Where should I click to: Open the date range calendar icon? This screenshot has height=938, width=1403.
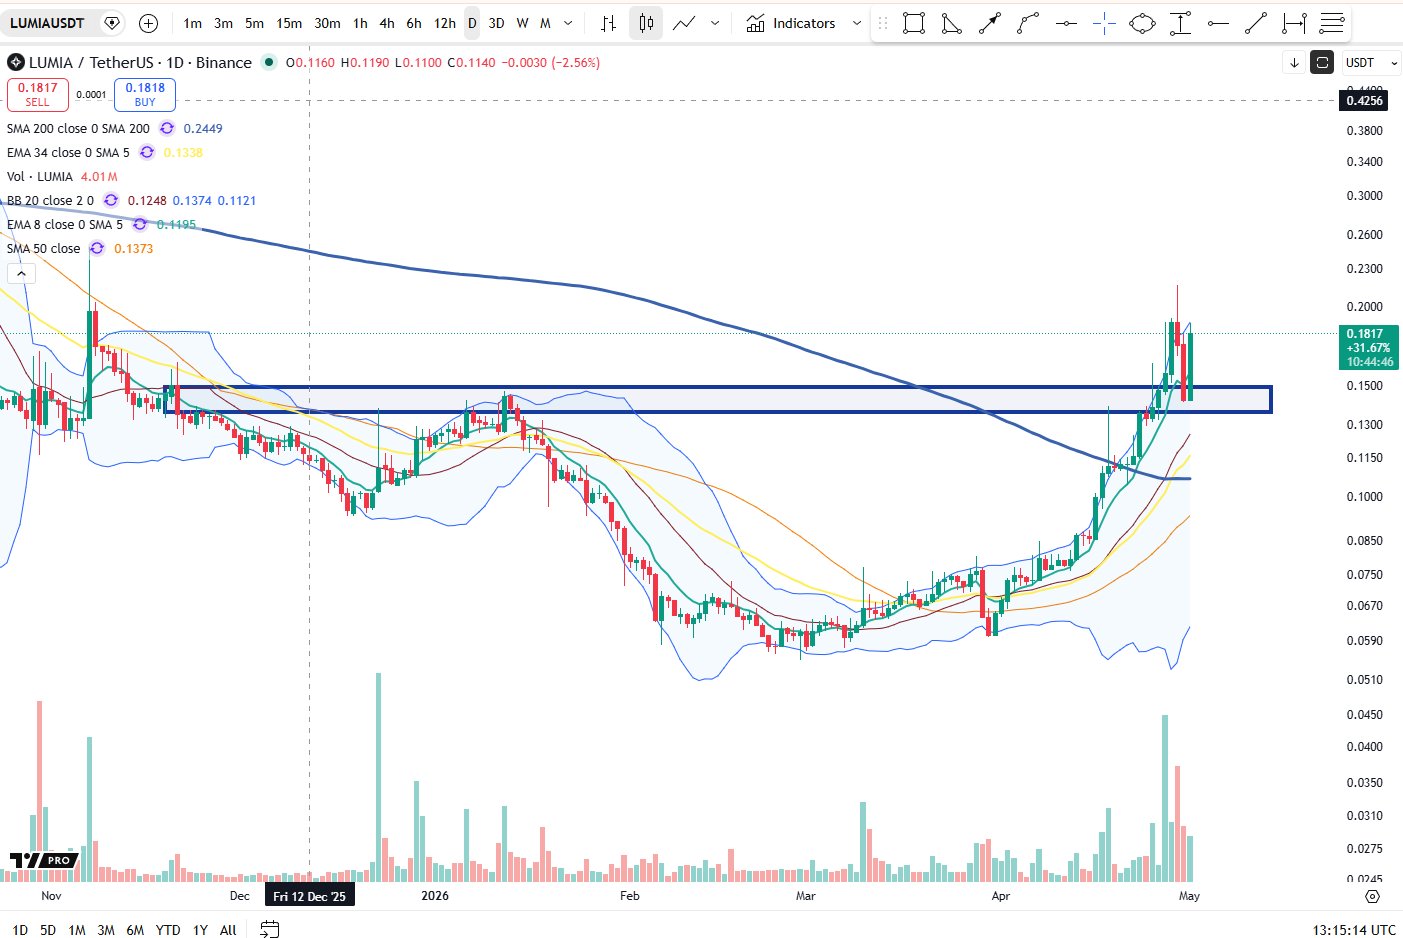point(269,929)
